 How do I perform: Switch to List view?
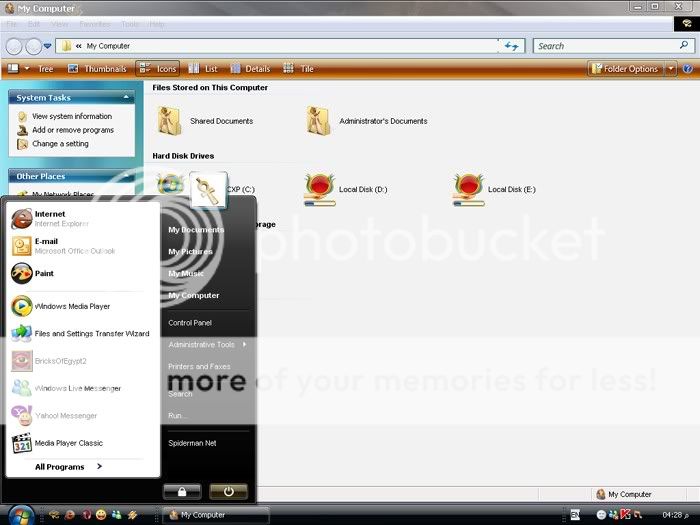[x=203, y=69]
